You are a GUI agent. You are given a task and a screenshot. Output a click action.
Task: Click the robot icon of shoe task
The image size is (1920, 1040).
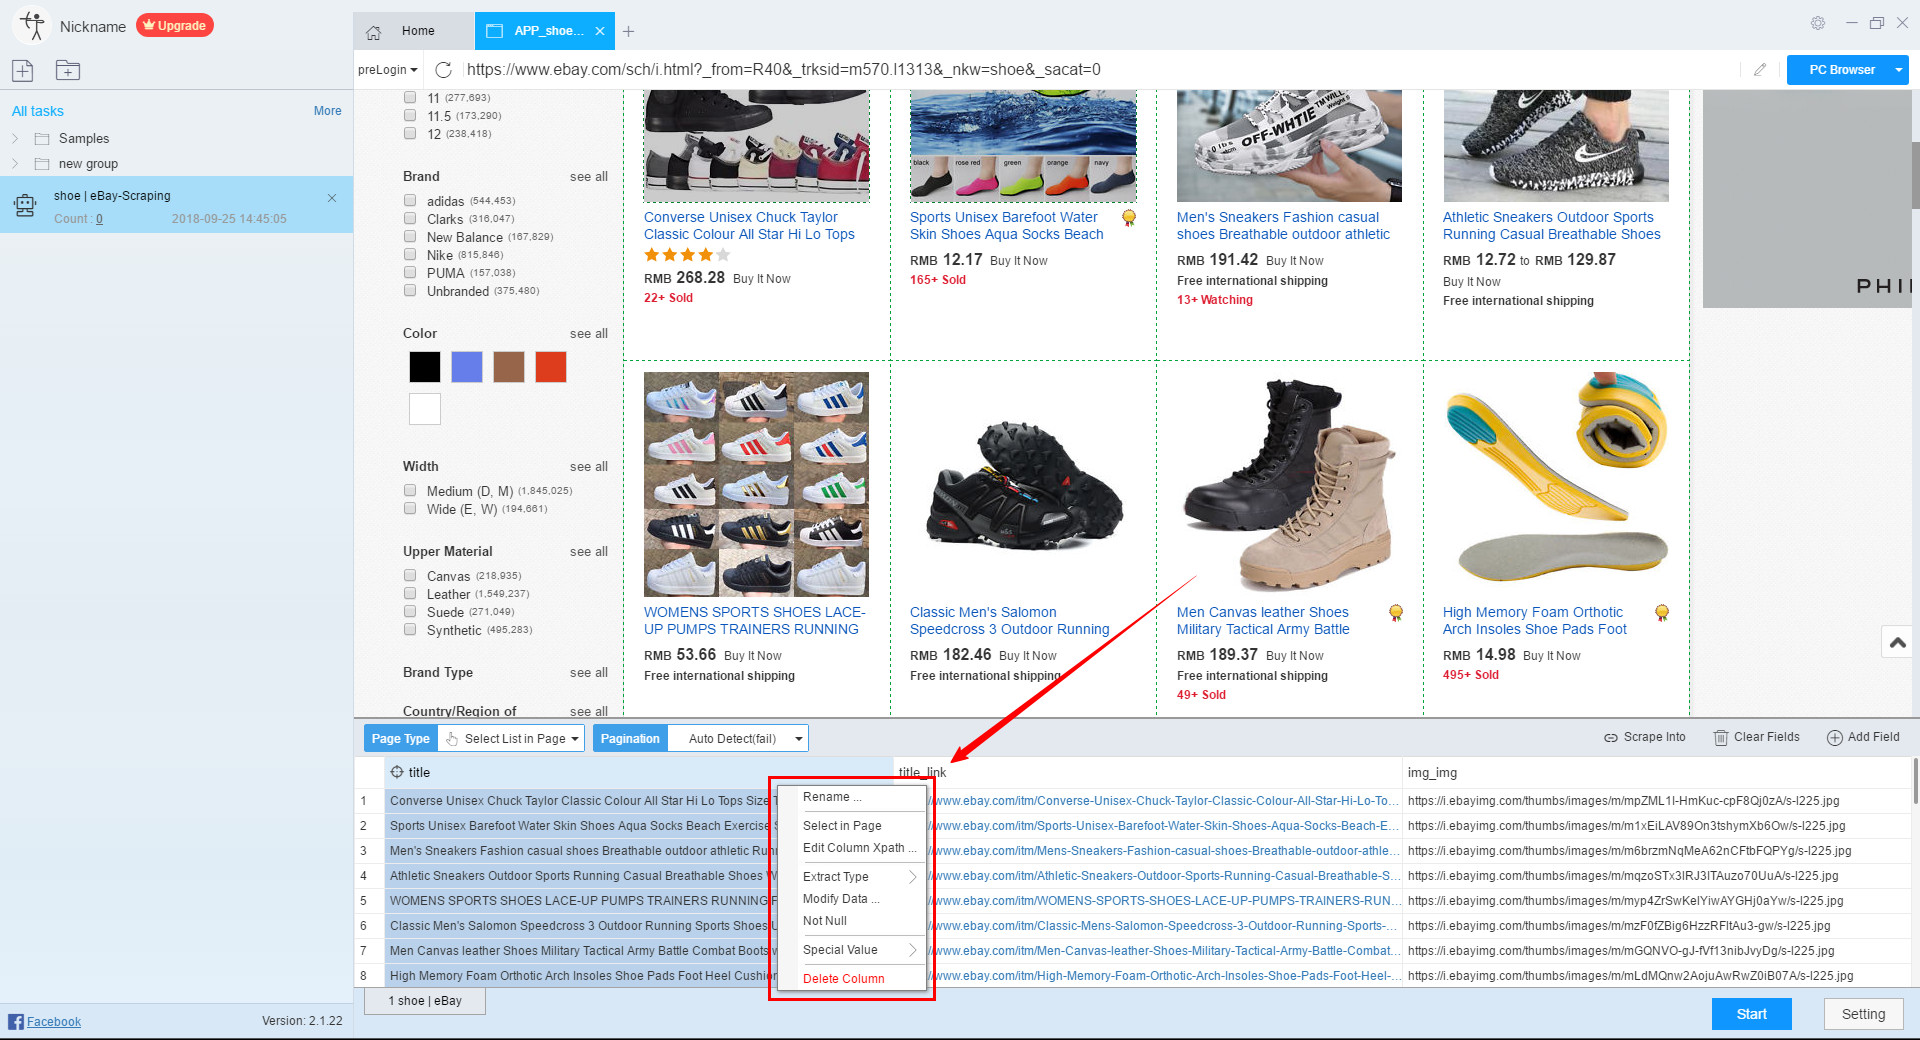(x=25, y=206)
